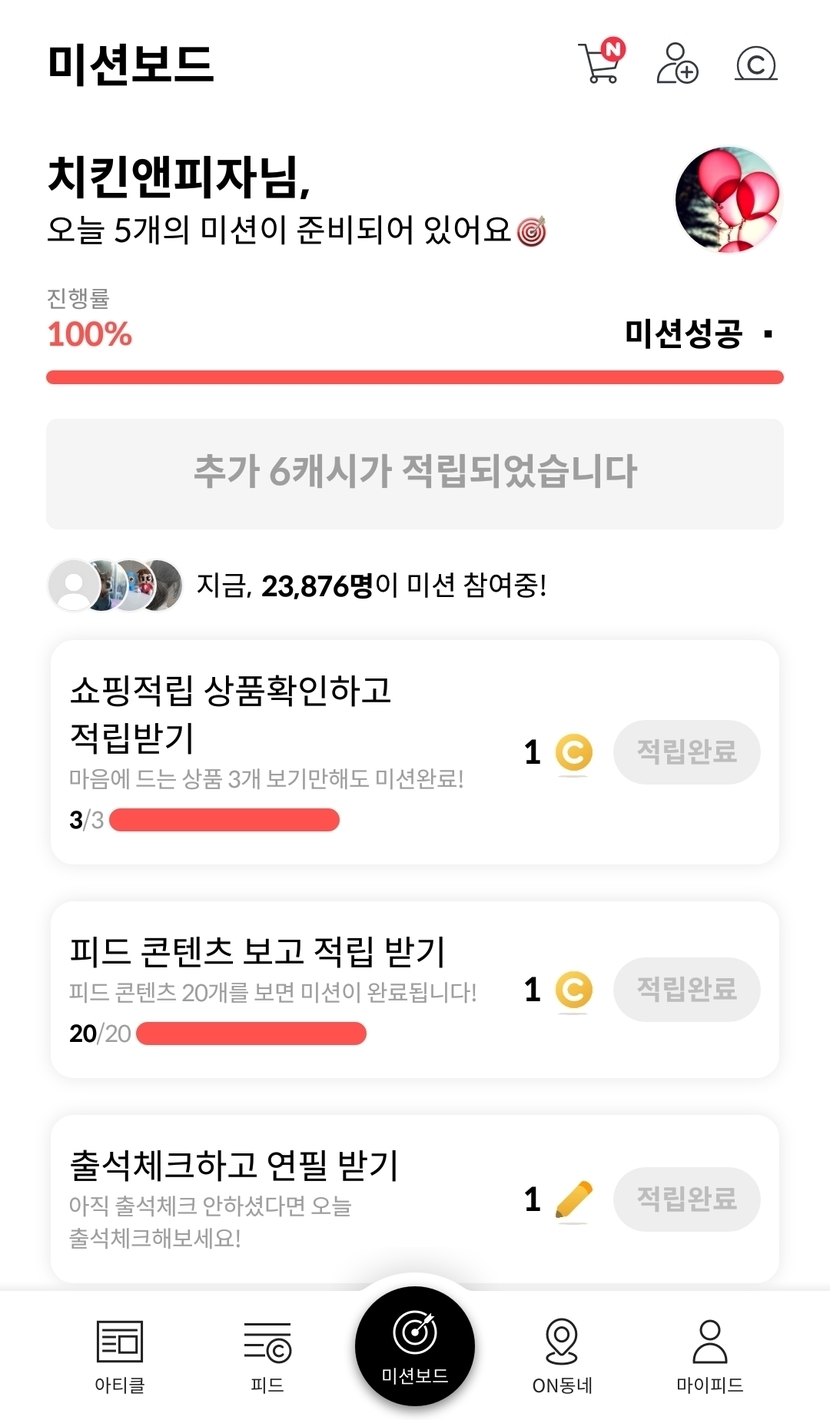This screenshot has height=1420, width=830.
Task: Expand the 미션성공 arrow toggle
Action: pyautogui.click(x=767, y=334)
